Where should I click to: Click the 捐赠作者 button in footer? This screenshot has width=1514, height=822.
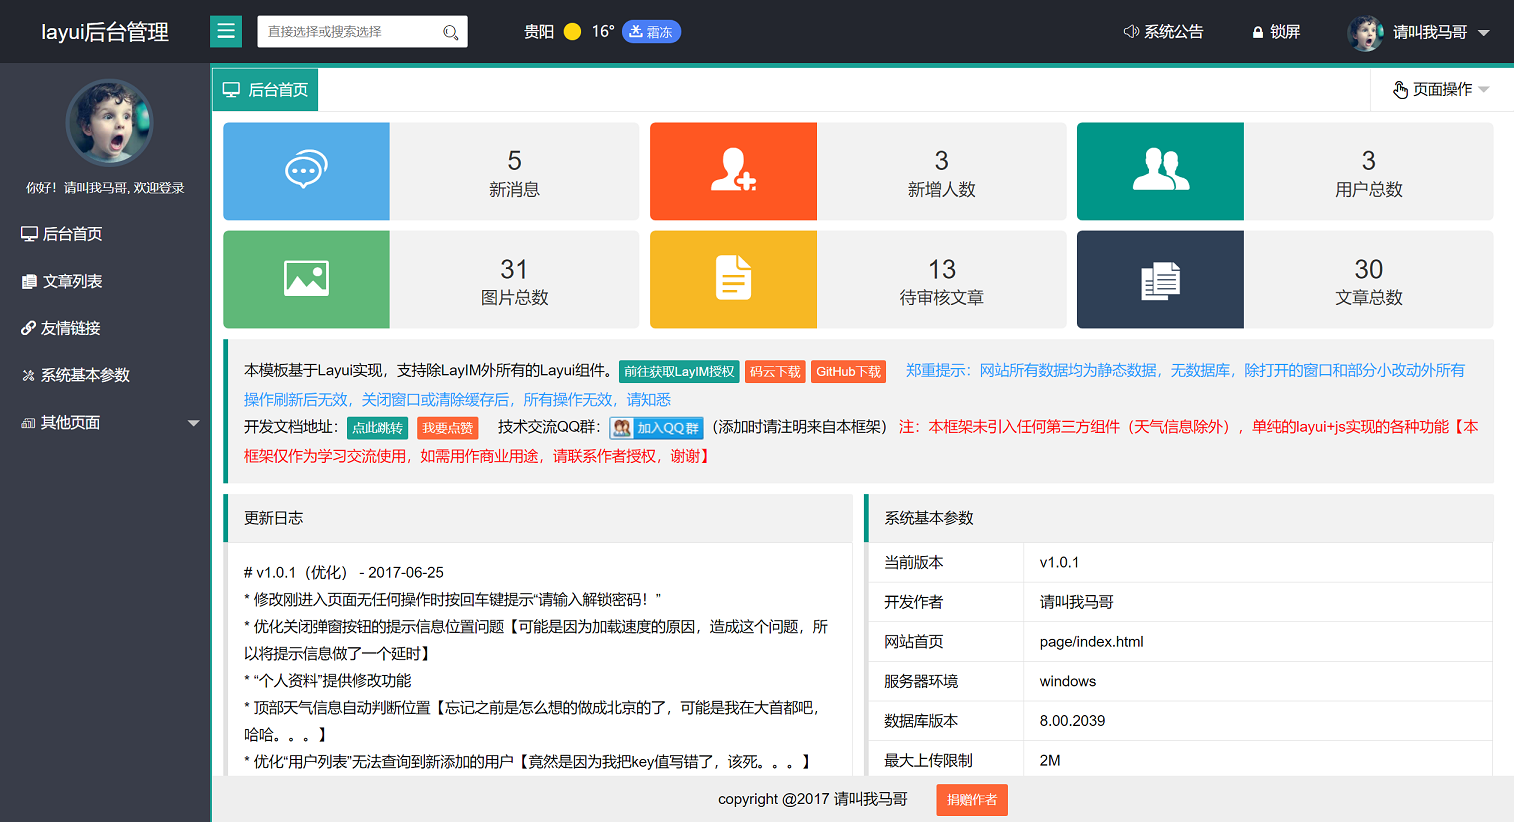point(971,800)
